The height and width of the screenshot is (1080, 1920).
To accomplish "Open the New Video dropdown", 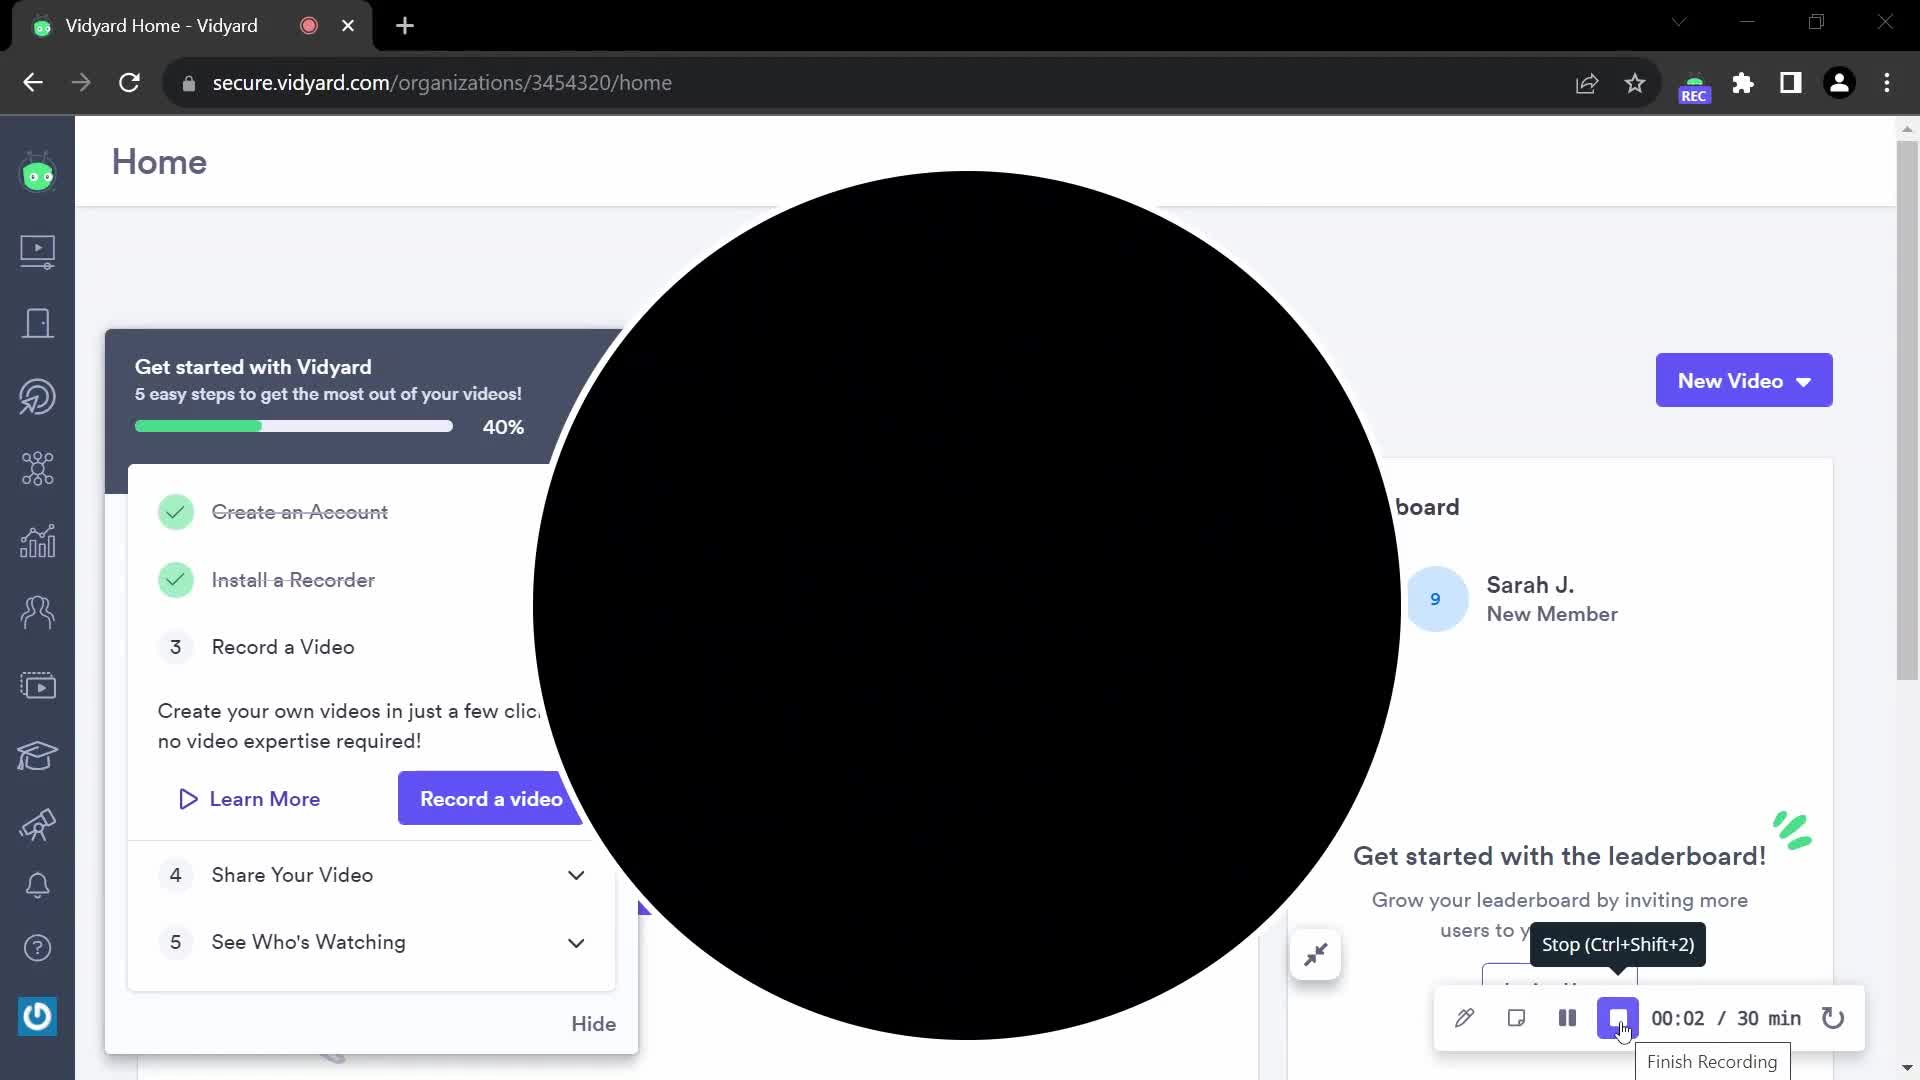I will pyautogui.click(x=1744, y=380).
